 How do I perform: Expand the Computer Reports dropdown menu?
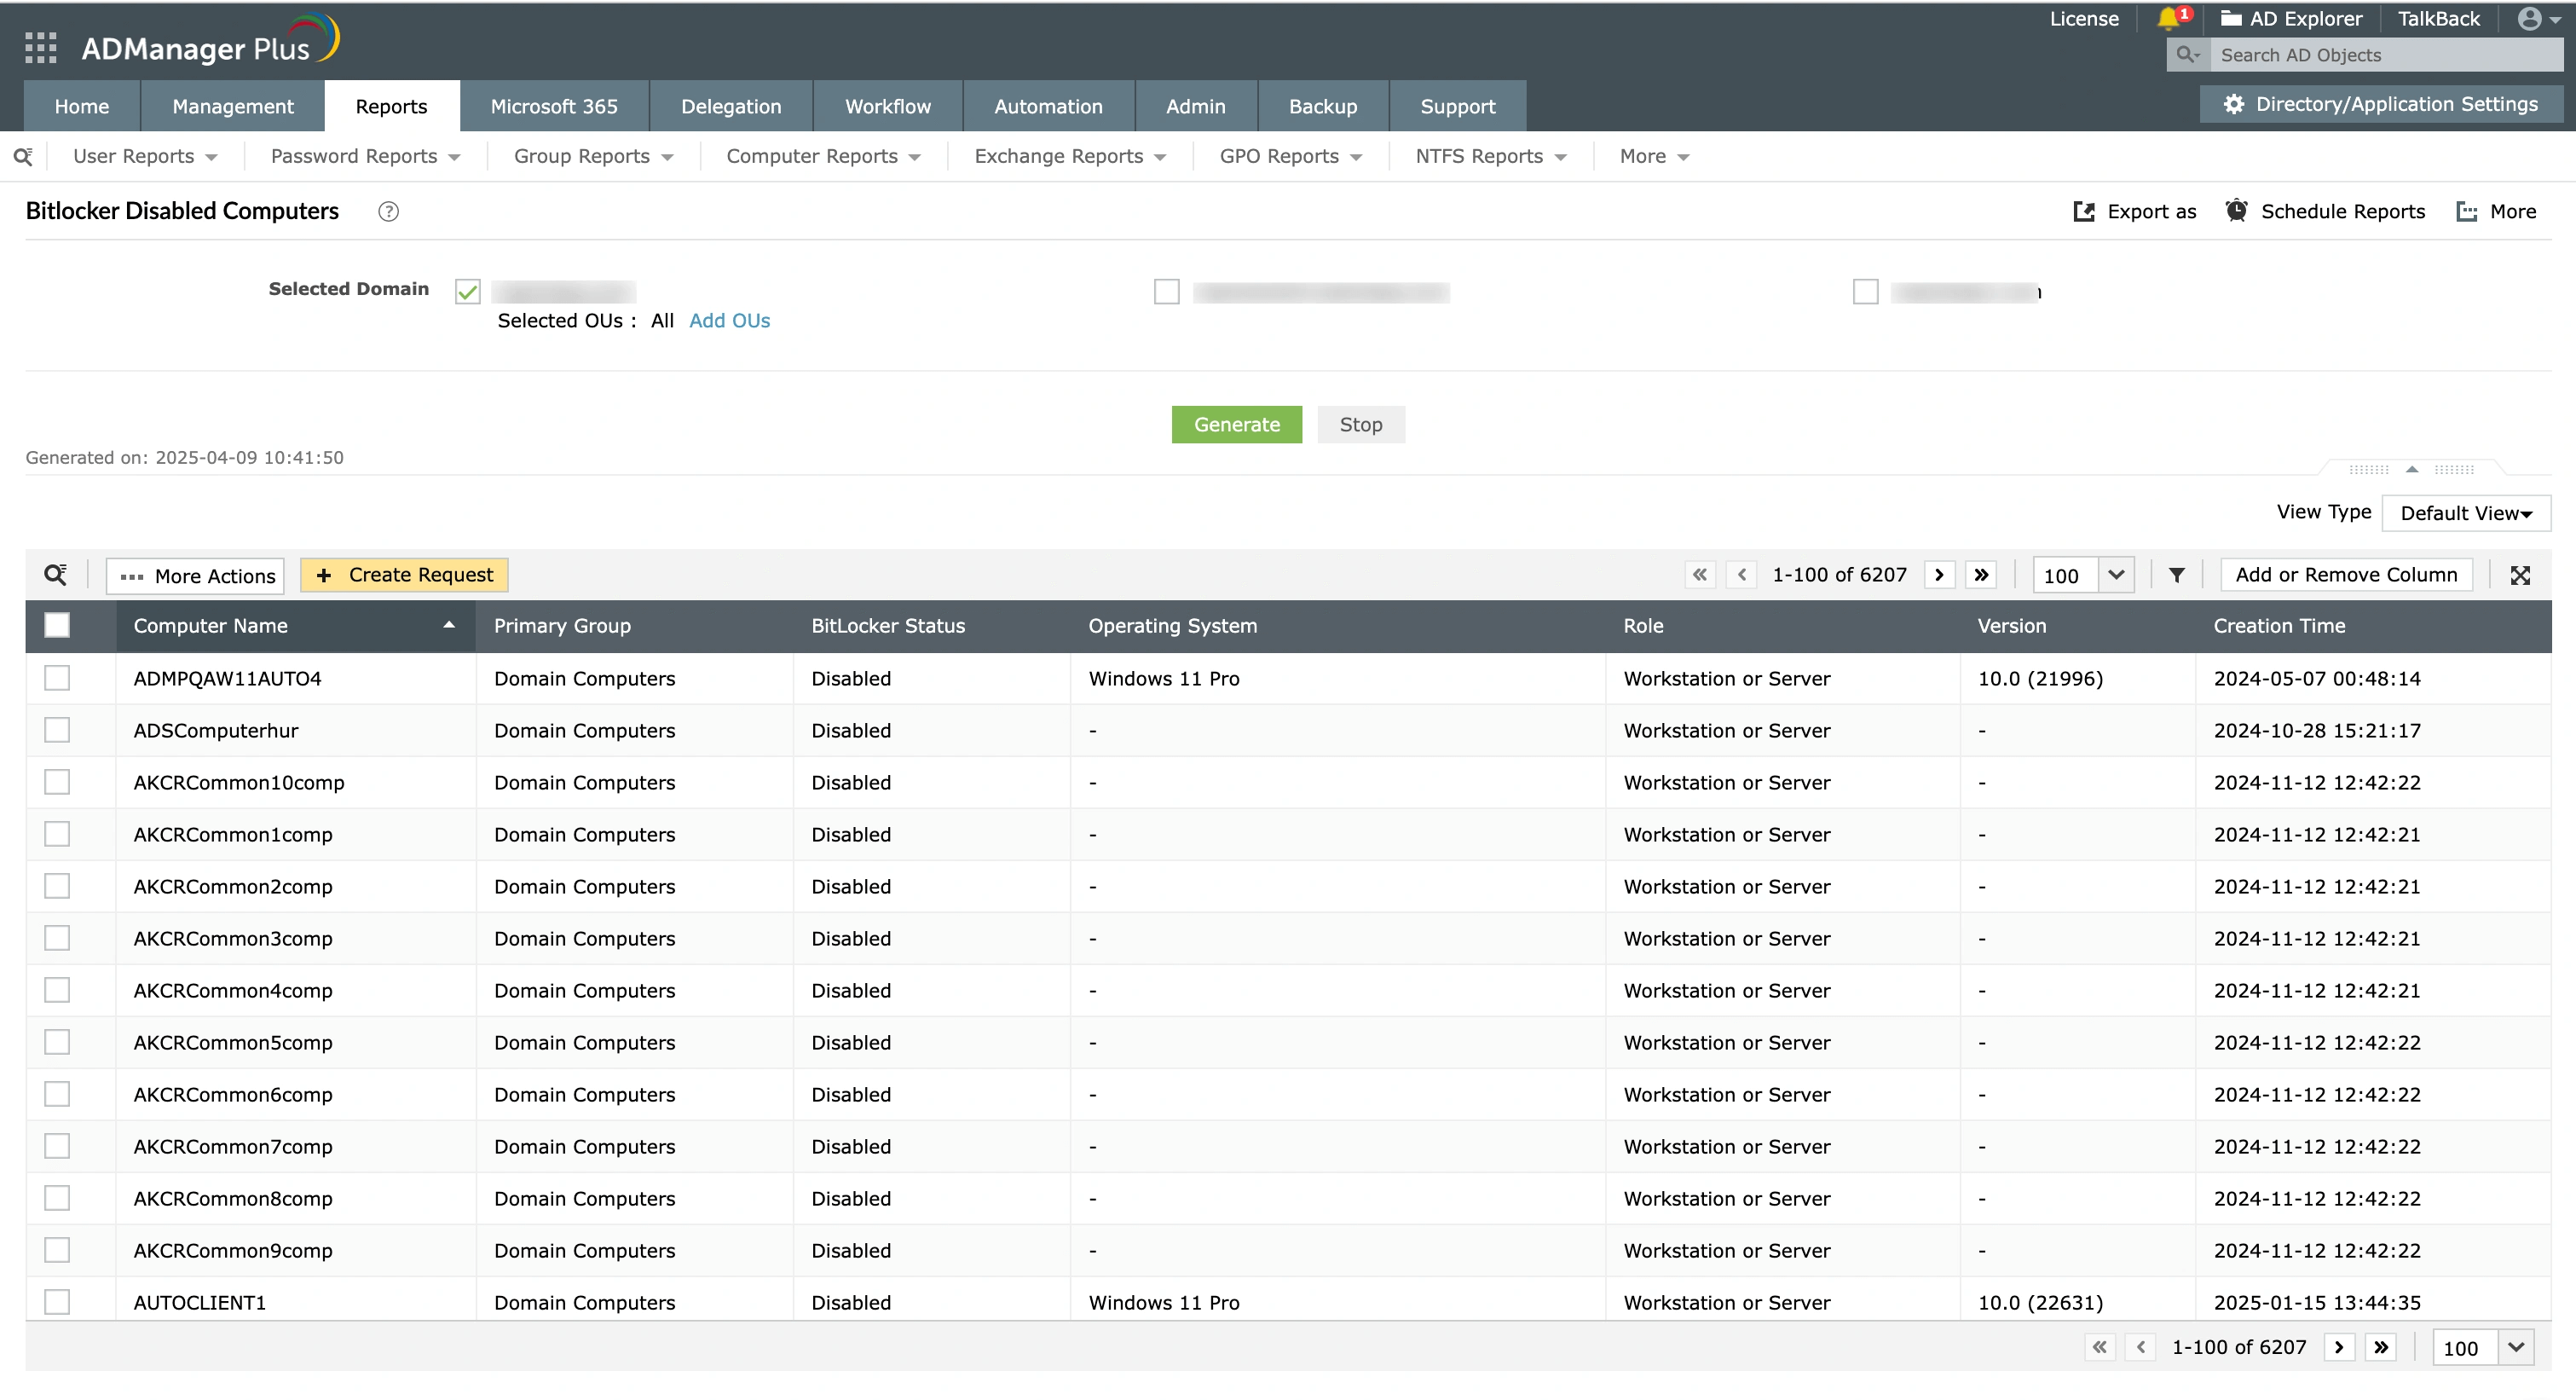coord(822,156)
